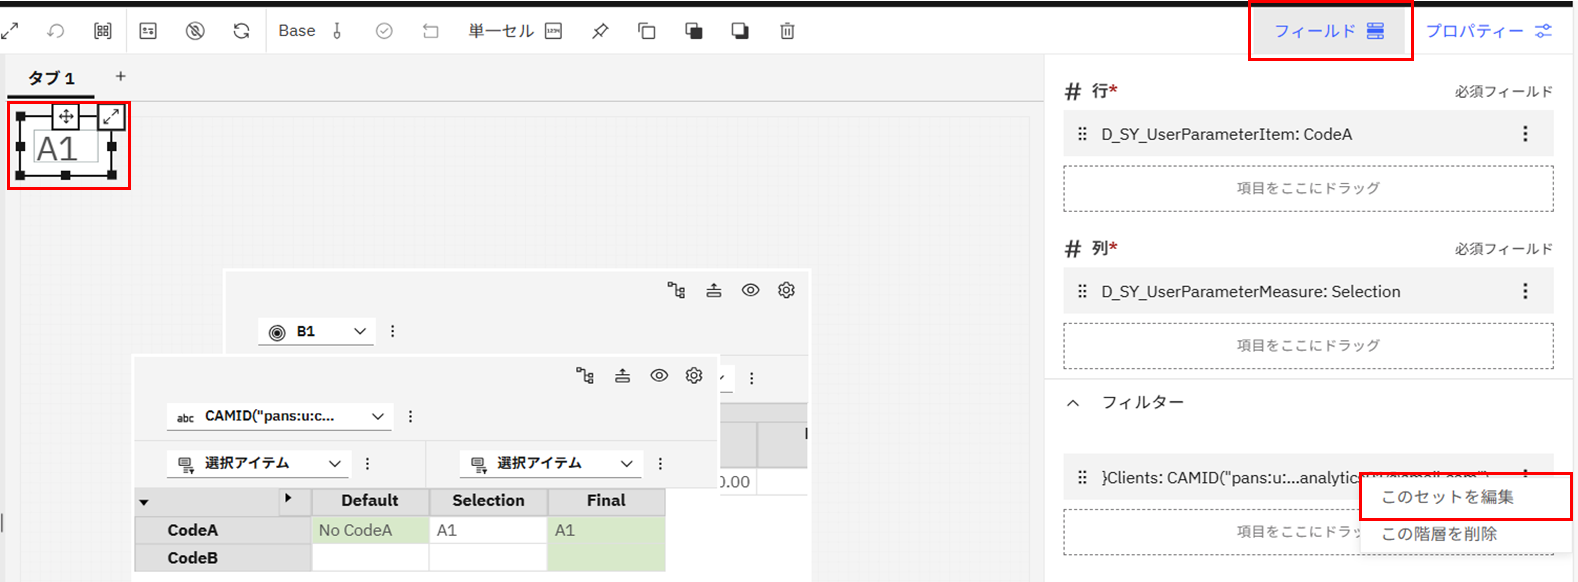Viewport: 1578px width, 582px height.
Task: Select the Selection column header
Action: (488, 500)
